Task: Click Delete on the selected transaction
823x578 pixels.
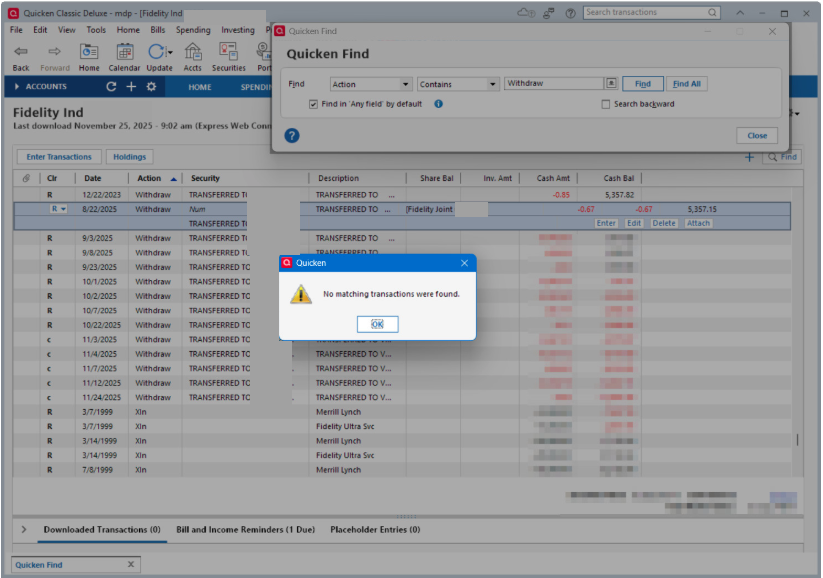Action: click(x=663, y=223)
